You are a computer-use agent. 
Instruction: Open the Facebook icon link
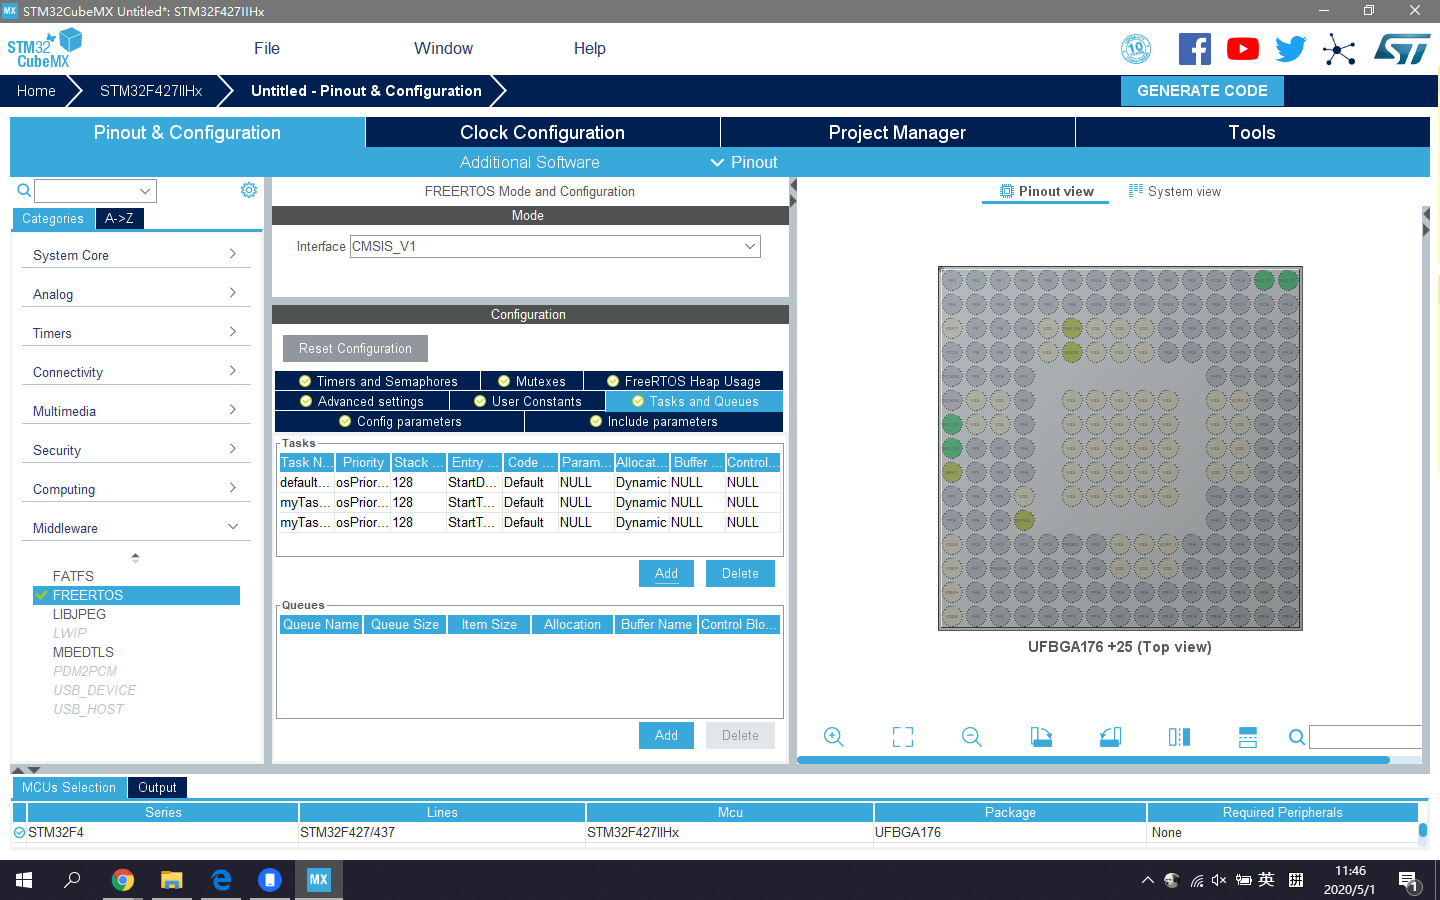1194,49
